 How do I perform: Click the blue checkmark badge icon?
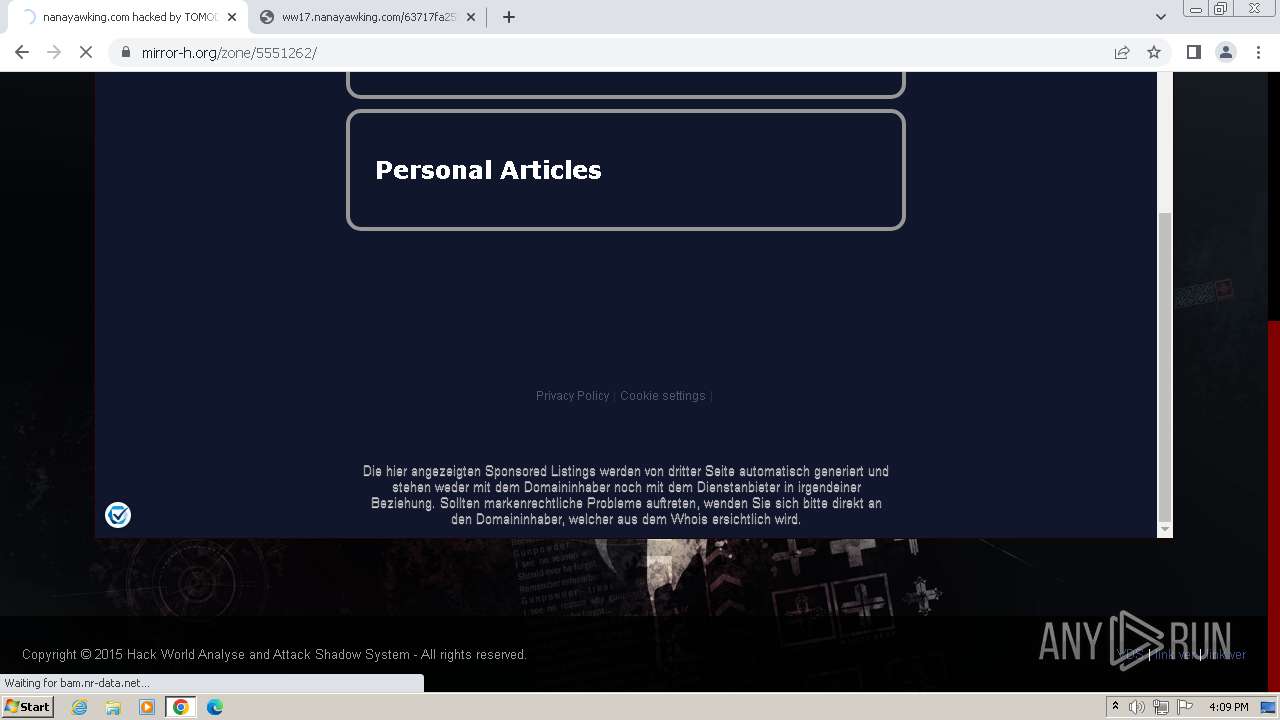118,515
